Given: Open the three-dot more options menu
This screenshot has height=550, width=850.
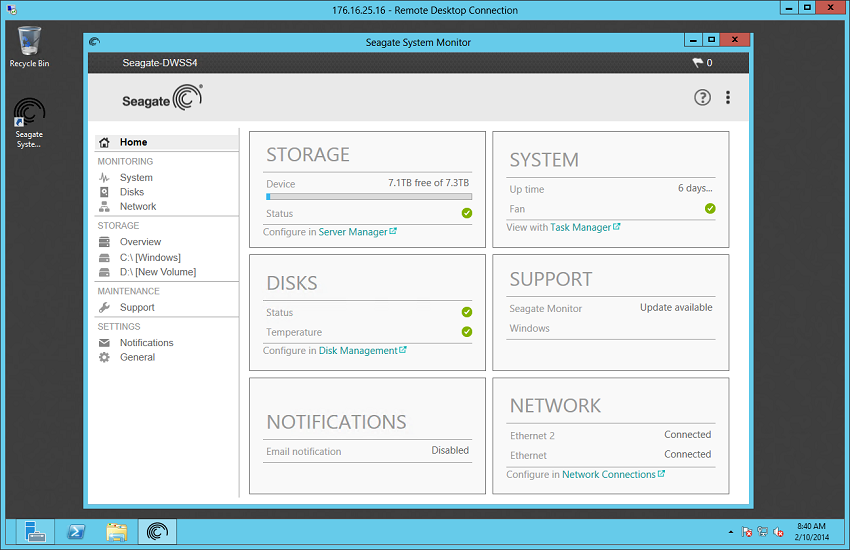Looking at the screenshot, I should [x=727, y=98].
